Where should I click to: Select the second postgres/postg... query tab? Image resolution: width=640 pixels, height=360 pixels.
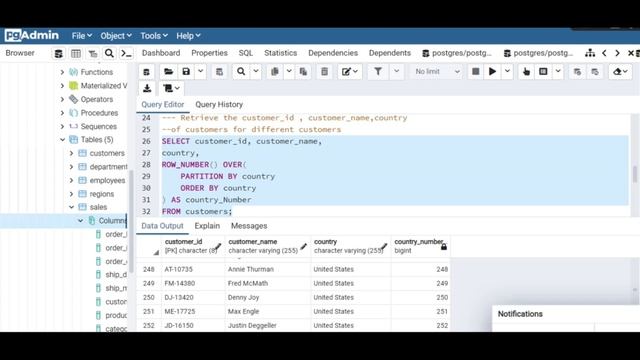(x=538, y=53)
